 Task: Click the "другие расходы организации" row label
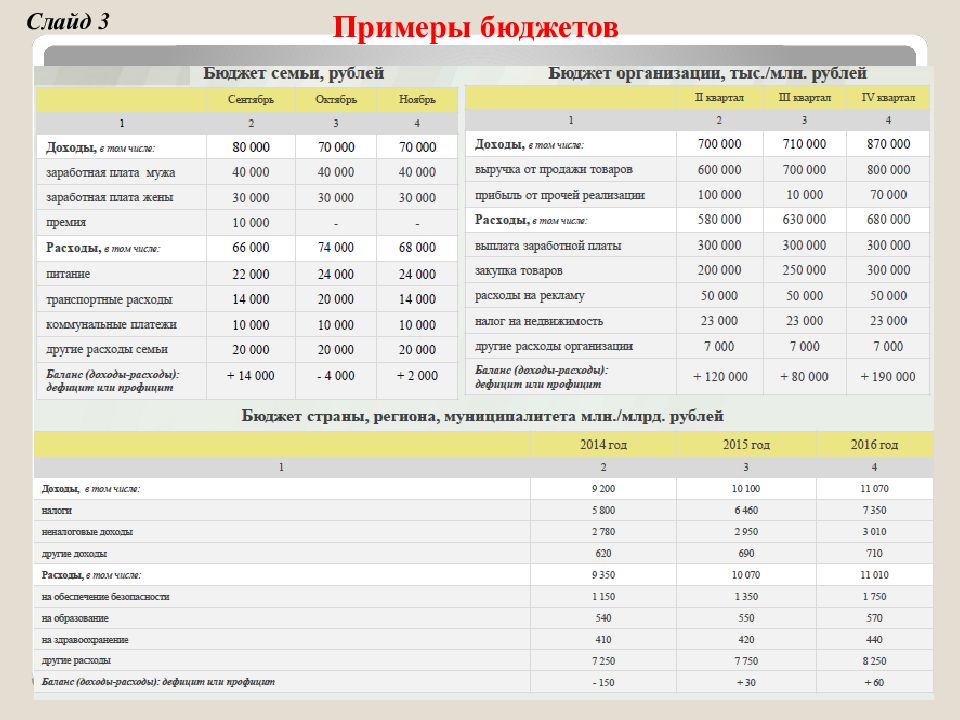[x=554, y=346]
